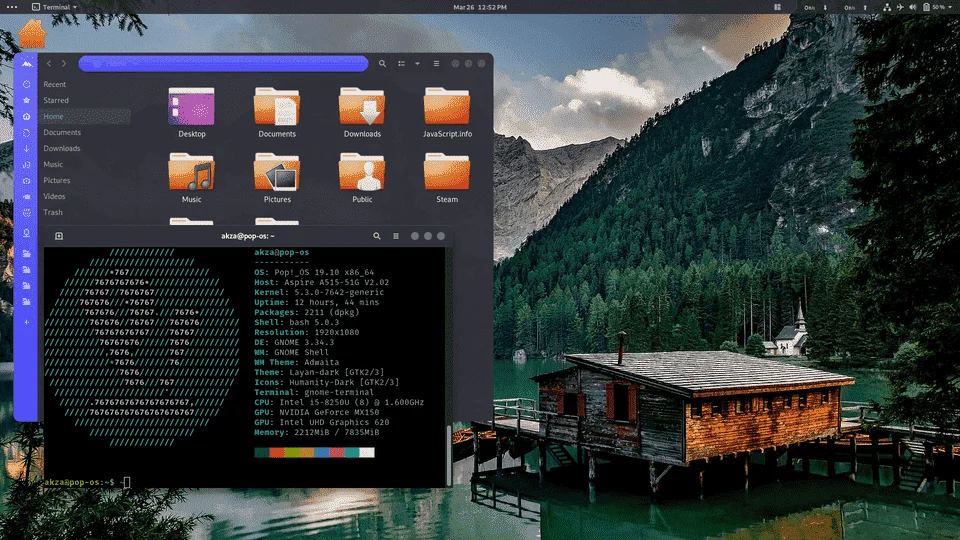
Task: Open the Steam folder
Action: point(447,178)
